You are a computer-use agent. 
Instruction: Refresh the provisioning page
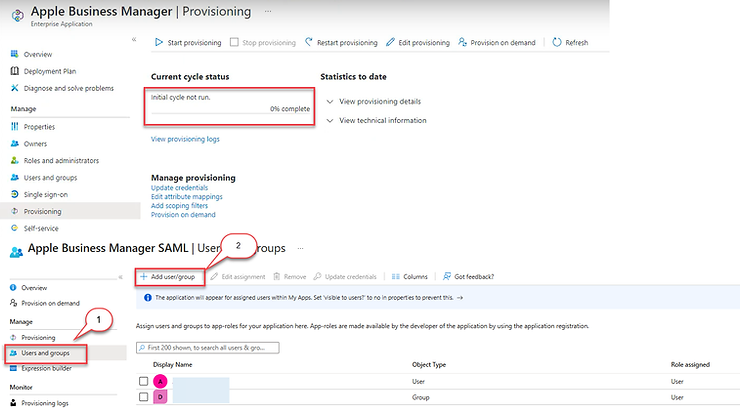[x=570, y=42]
